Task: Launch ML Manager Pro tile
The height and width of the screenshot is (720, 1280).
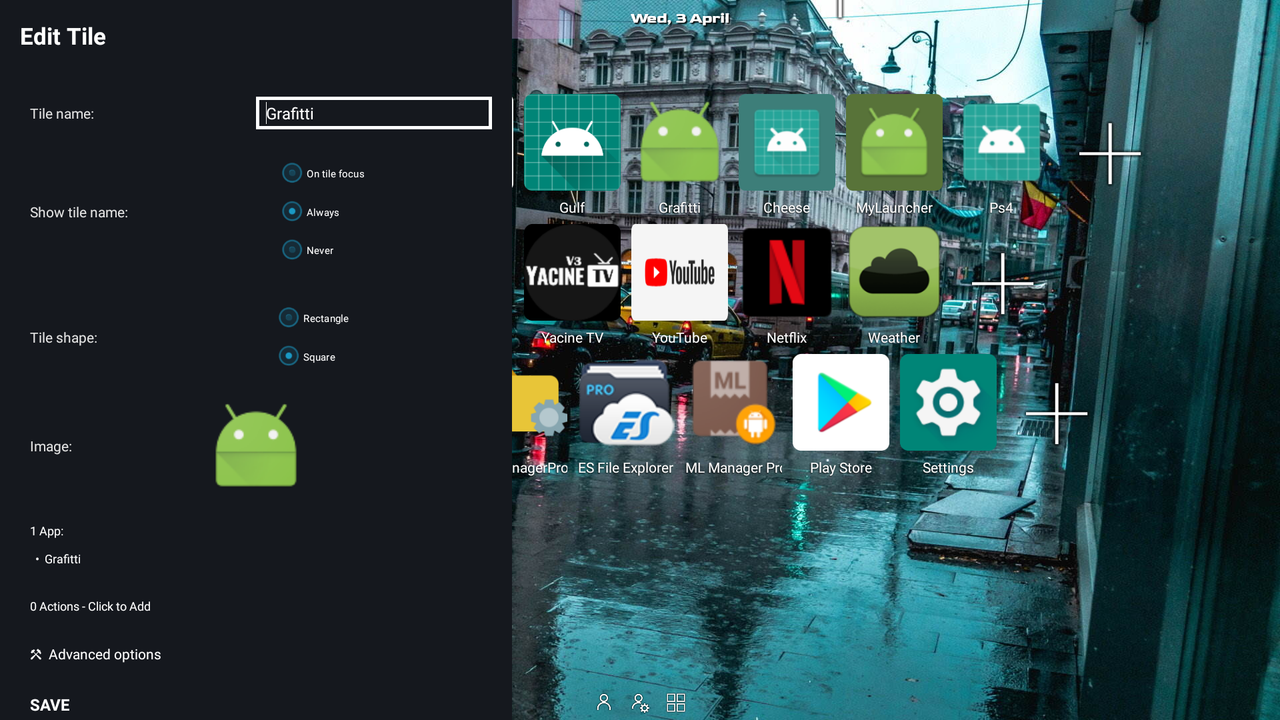Action: coord(733,402)
